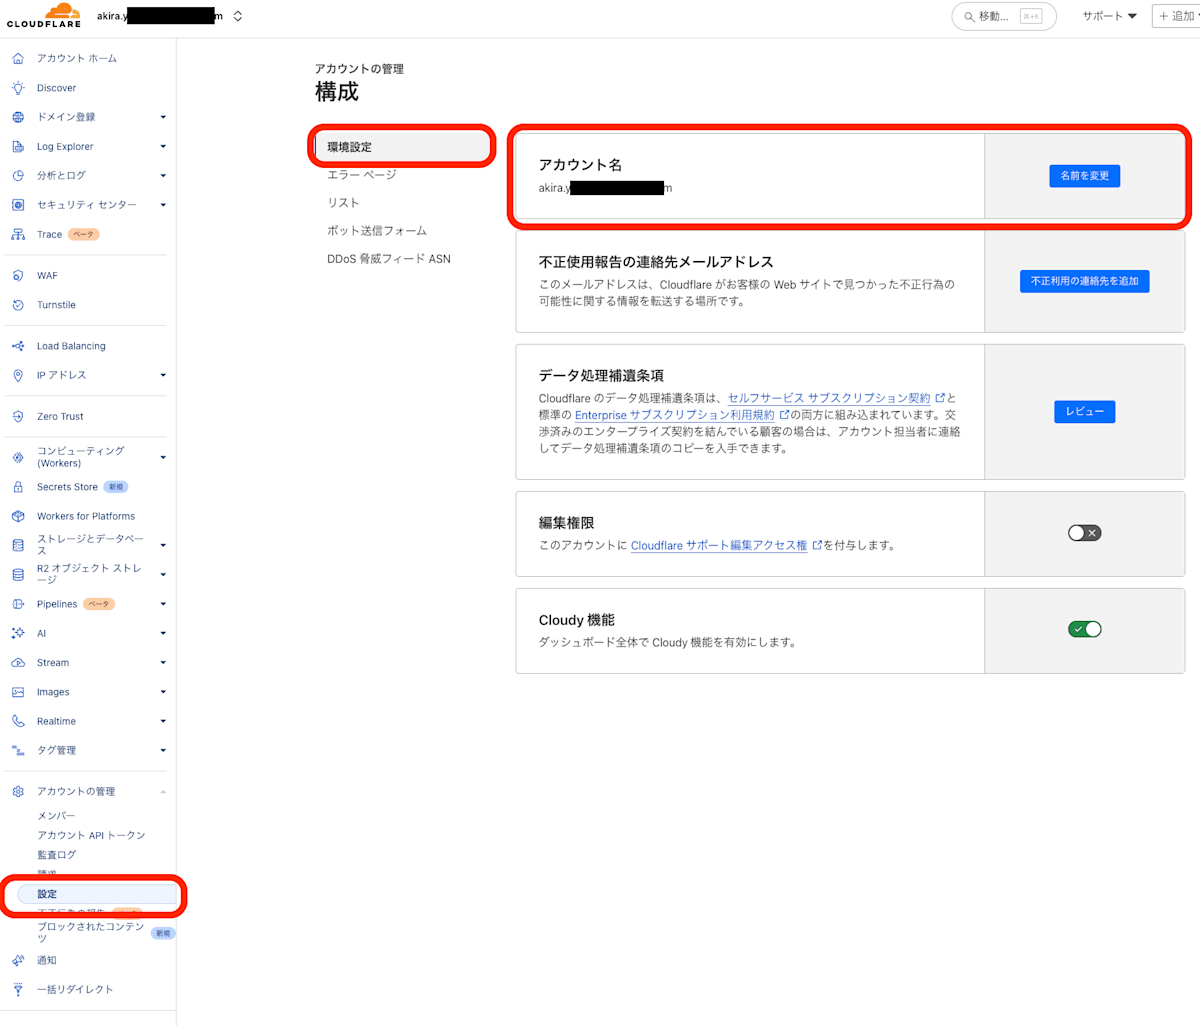This screenshot has width=1200, height=1026.
Task: Click the Zero Trust icon
Action: tap(18, 416)
